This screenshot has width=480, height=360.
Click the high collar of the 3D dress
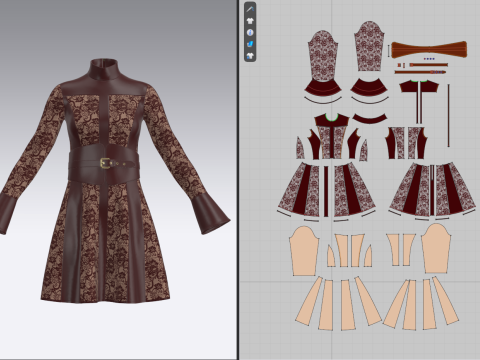[104, 70]
